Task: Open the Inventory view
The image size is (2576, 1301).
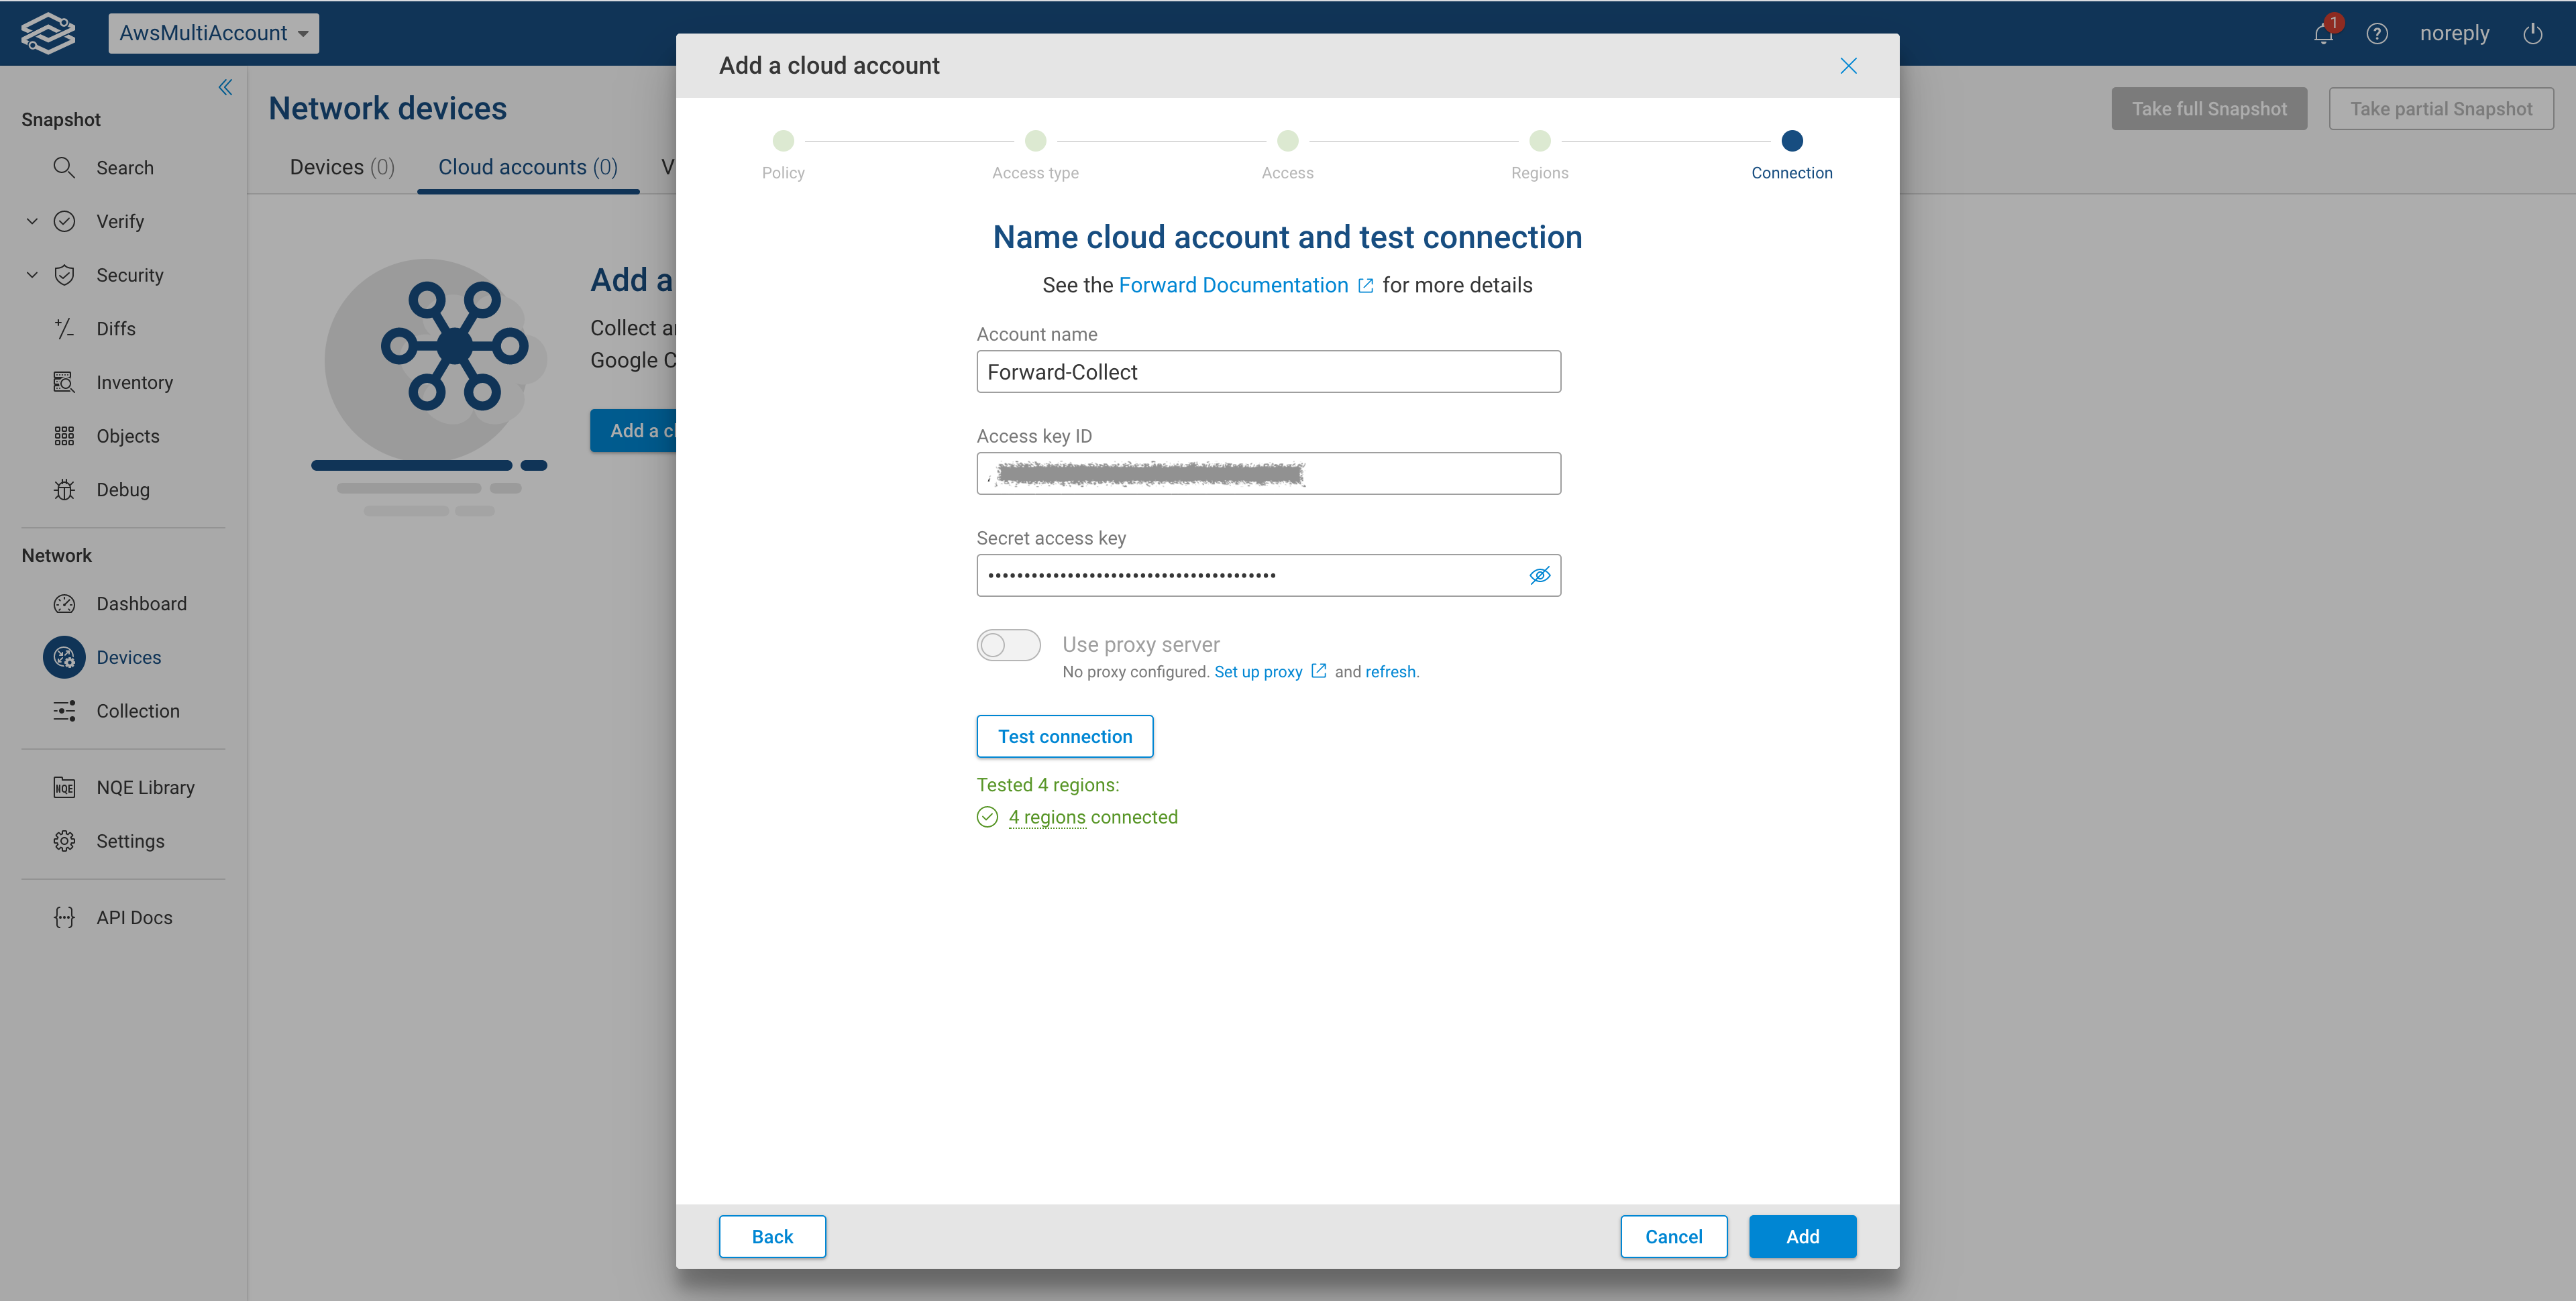Action: pyautogui.click(x=64, y=382)
